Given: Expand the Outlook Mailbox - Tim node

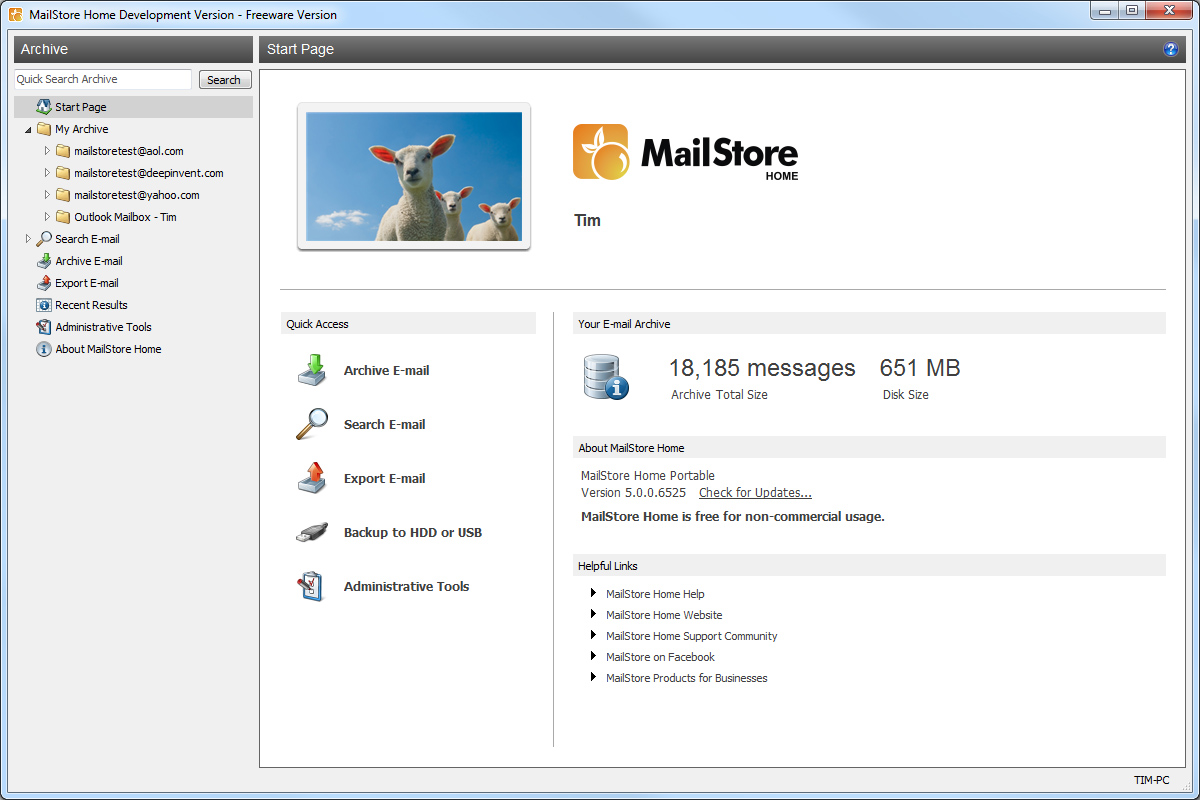Looking at the screenshot, I should (x=47, y=217).
